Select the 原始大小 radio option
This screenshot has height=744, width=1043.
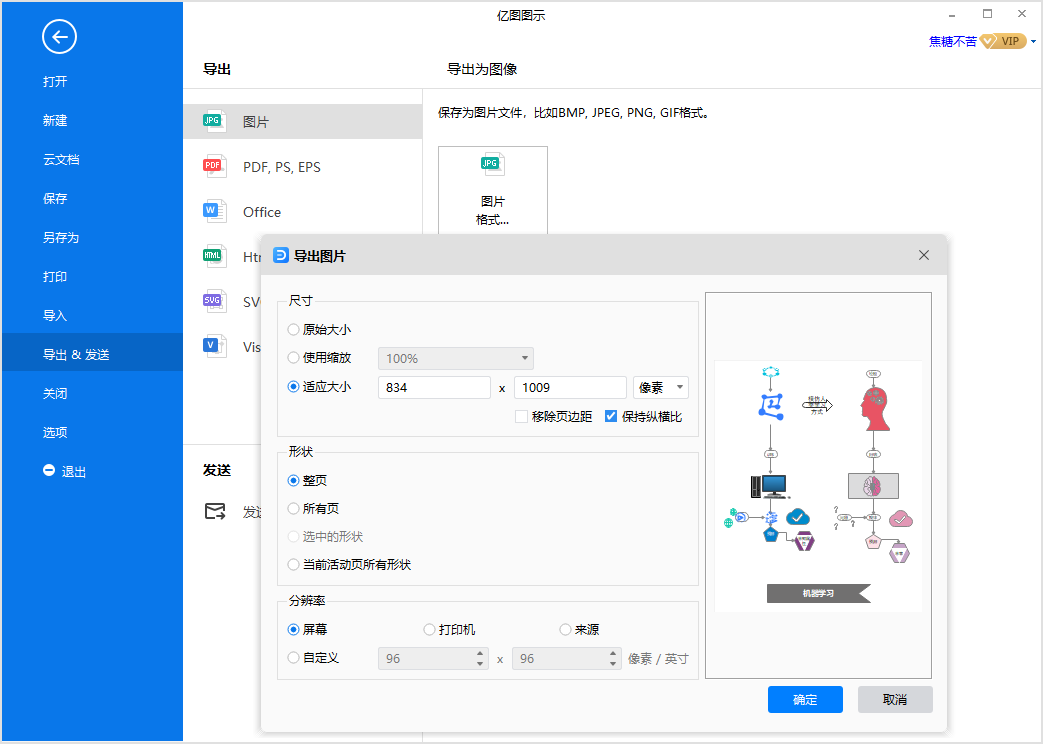293,329
